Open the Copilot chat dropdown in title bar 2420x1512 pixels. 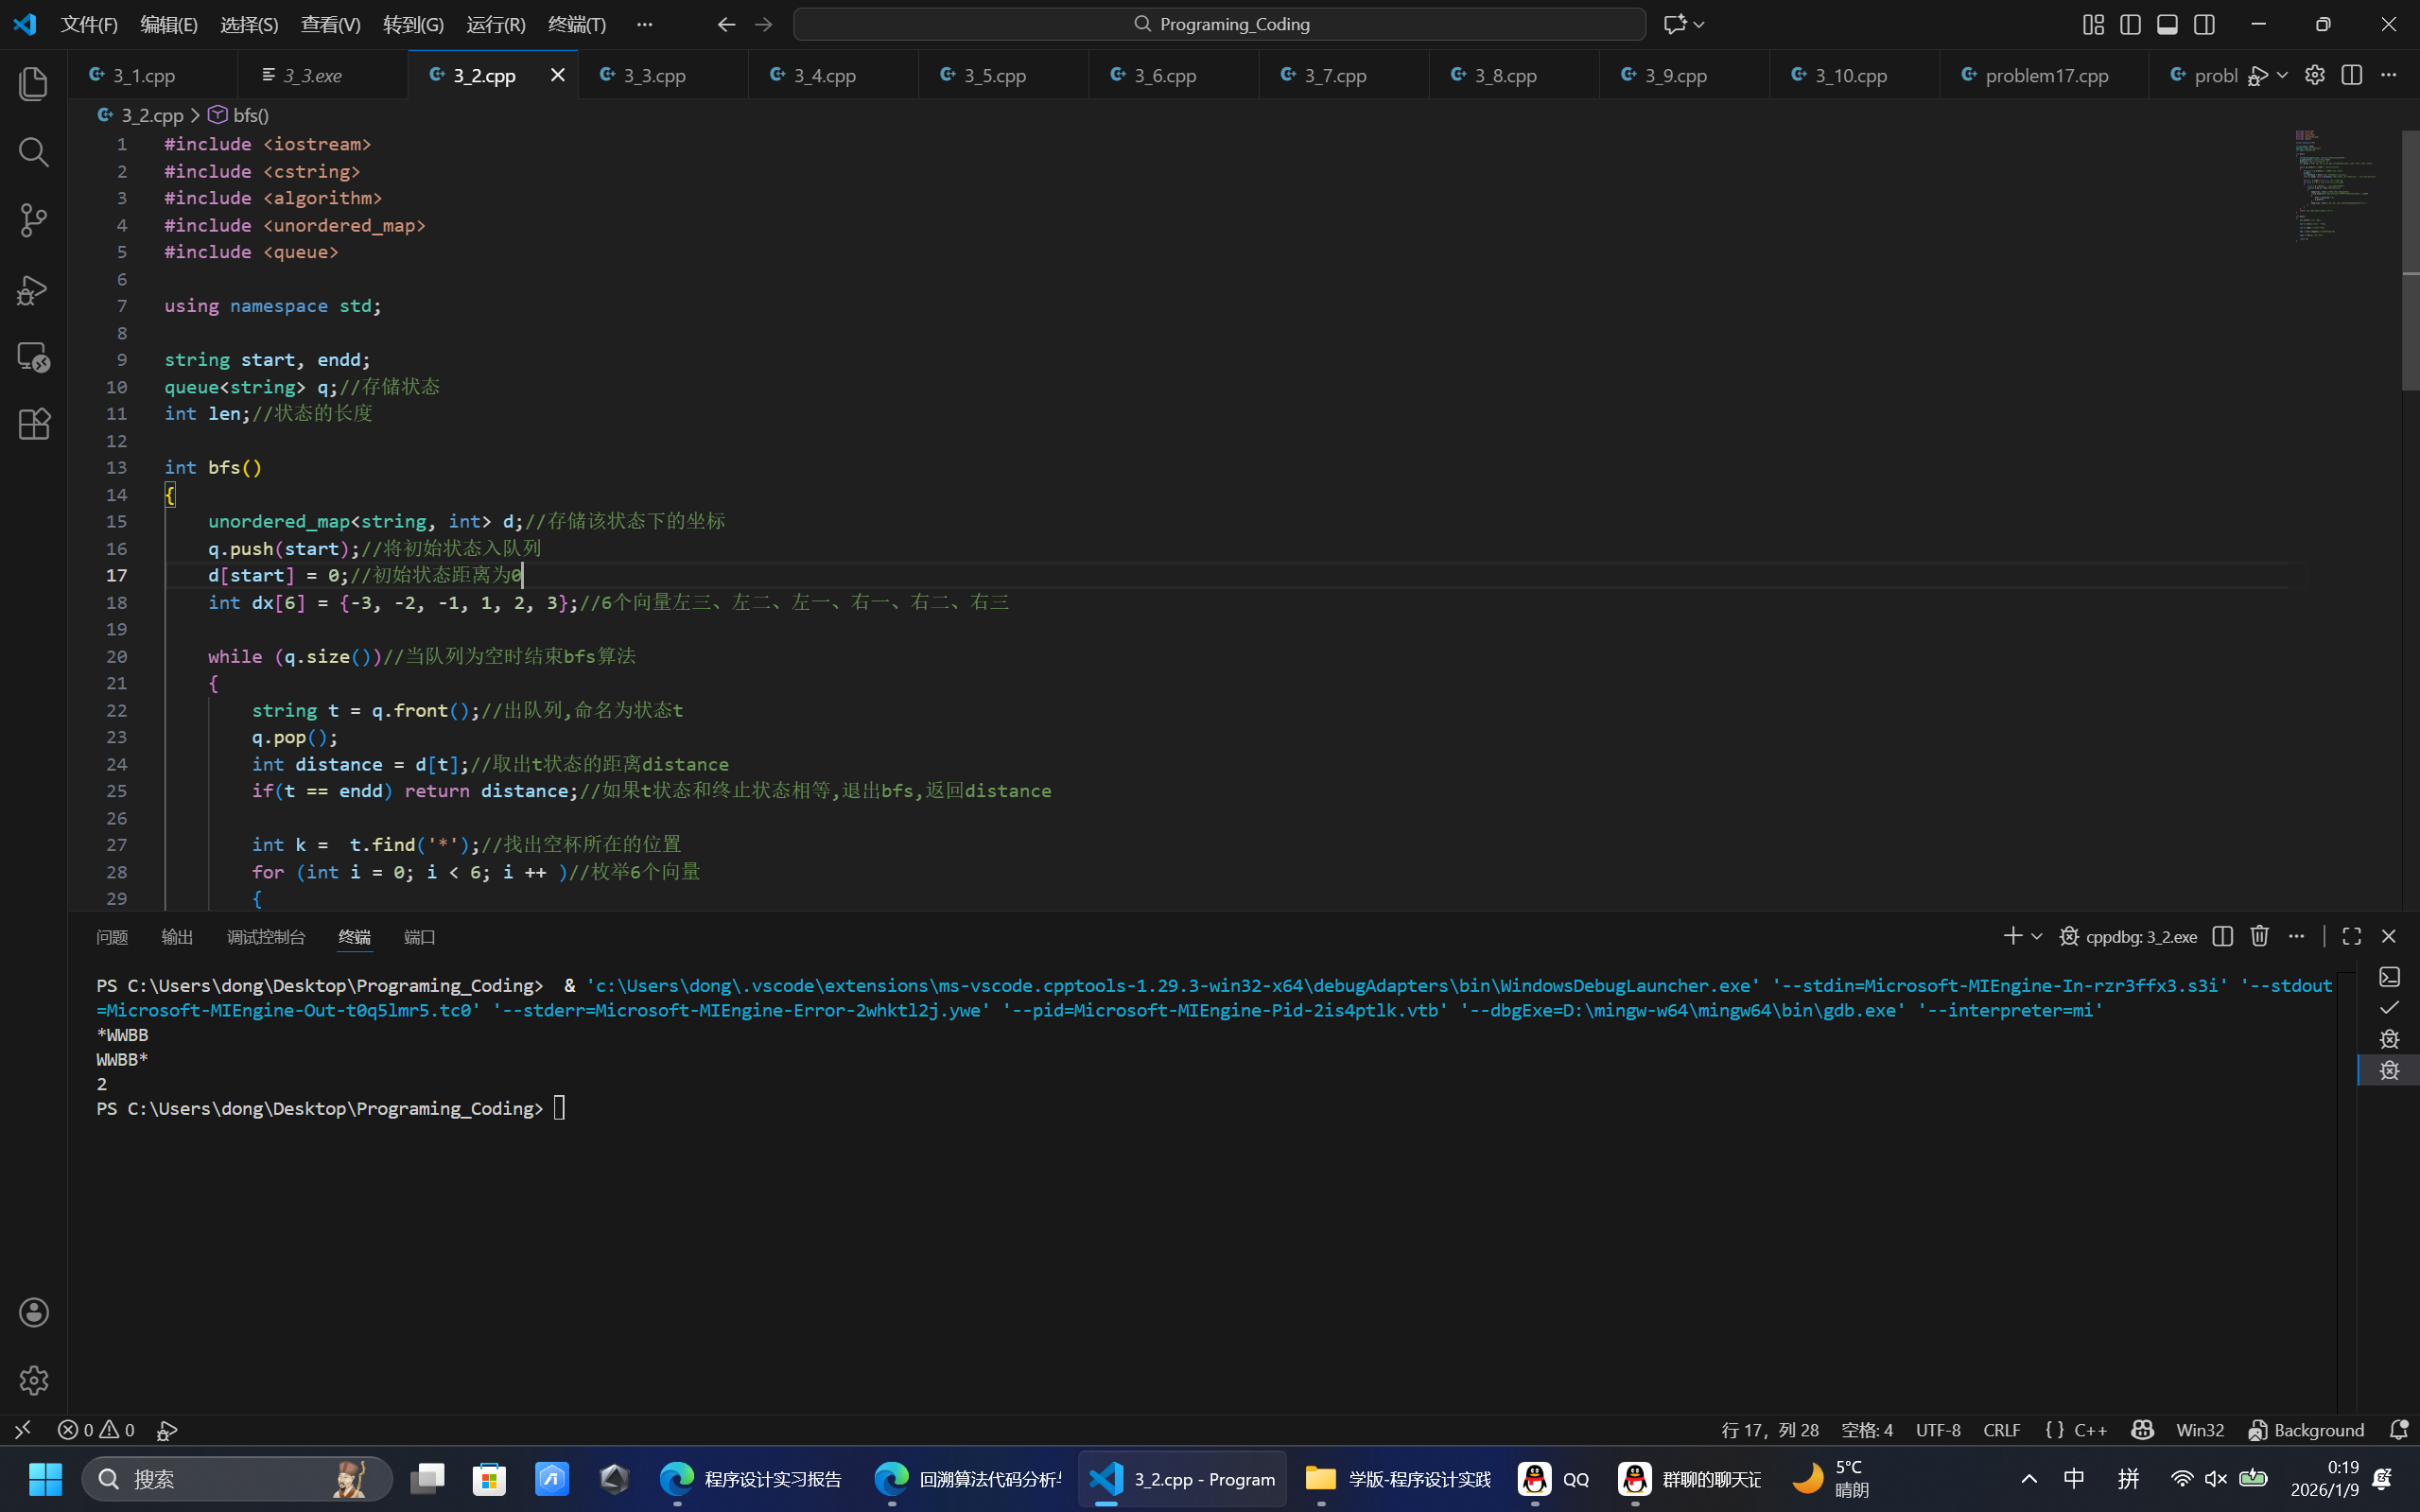1699,24
